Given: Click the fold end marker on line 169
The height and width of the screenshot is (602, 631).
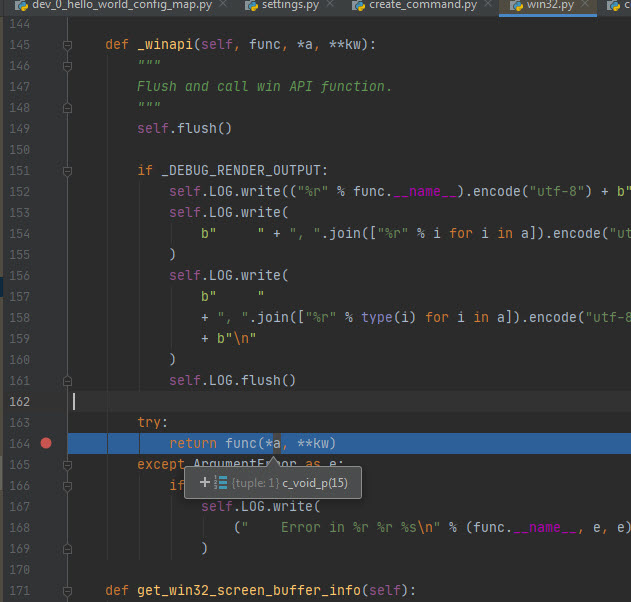Looking at the screenshot, I should pos(68,549).
